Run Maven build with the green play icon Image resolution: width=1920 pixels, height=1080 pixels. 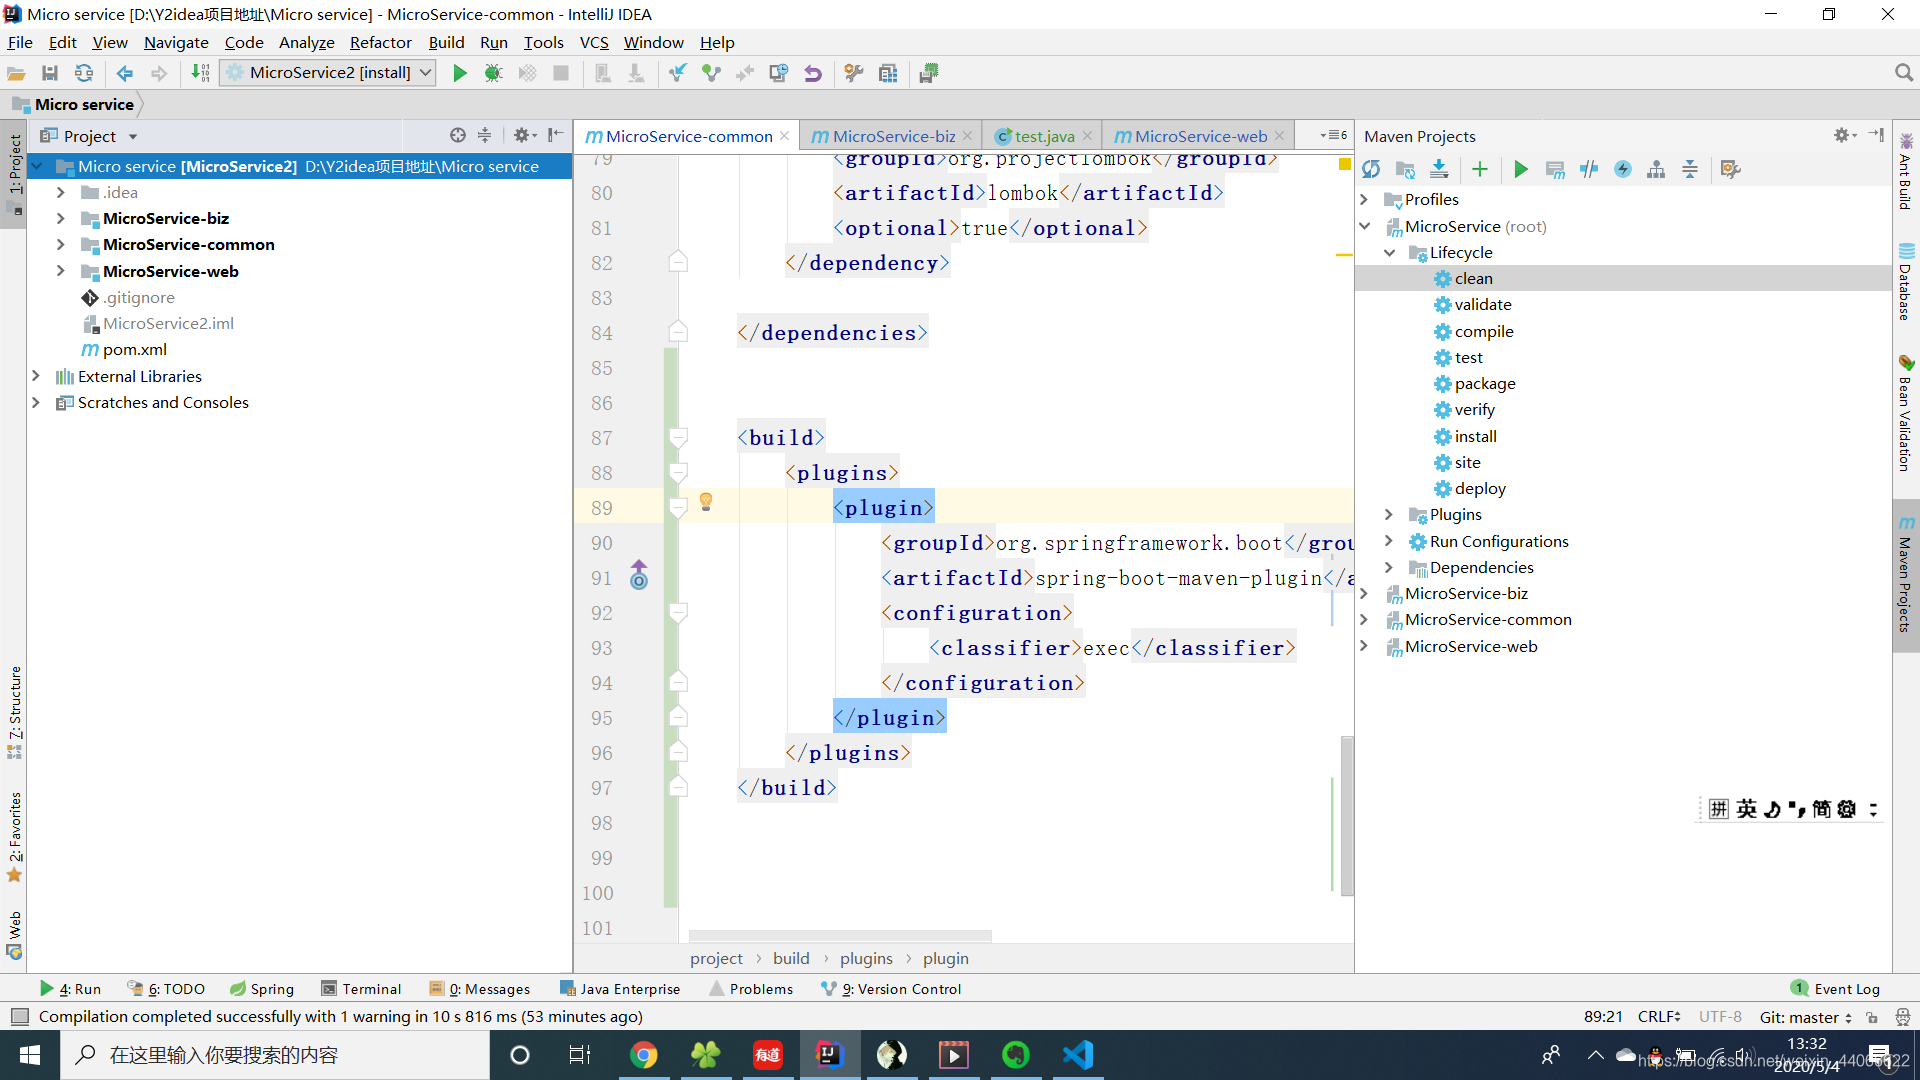(x=1521, y=169)
